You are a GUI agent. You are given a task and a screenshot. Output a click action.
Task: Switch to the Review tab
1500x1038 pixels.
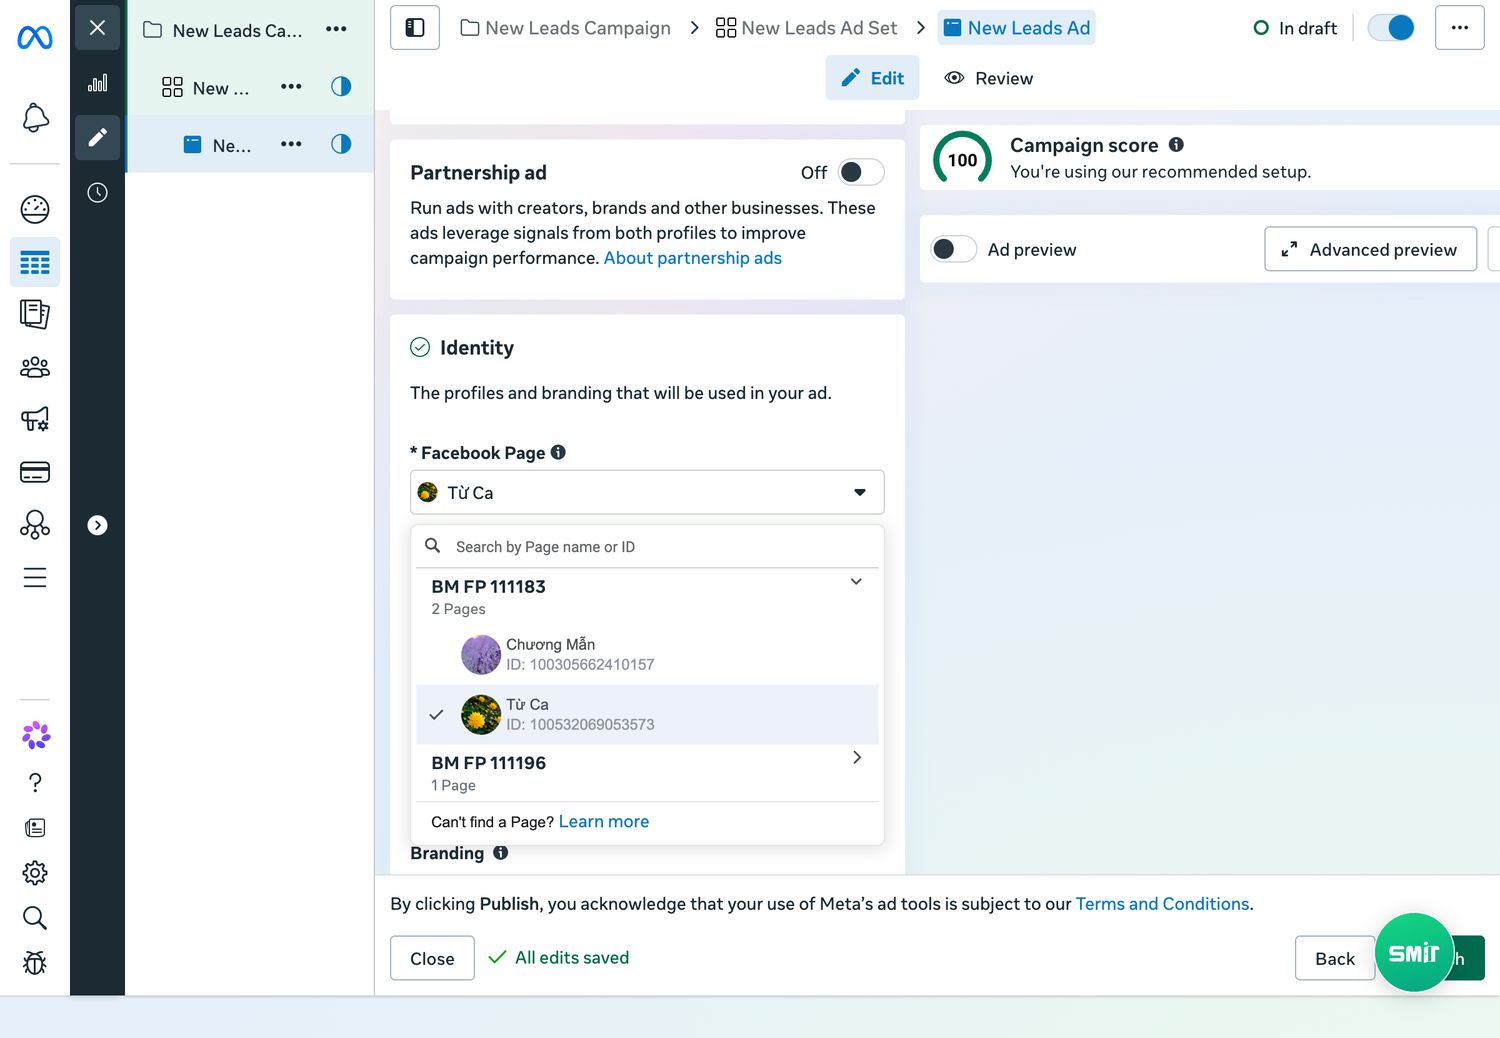point(988,78)
